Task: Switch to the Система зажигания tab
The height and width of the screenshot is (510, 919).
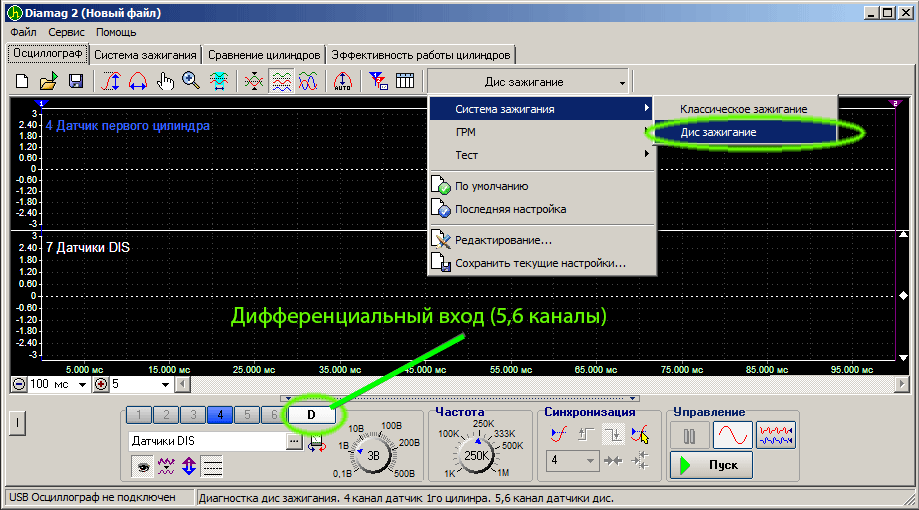Action: (145, 55)
